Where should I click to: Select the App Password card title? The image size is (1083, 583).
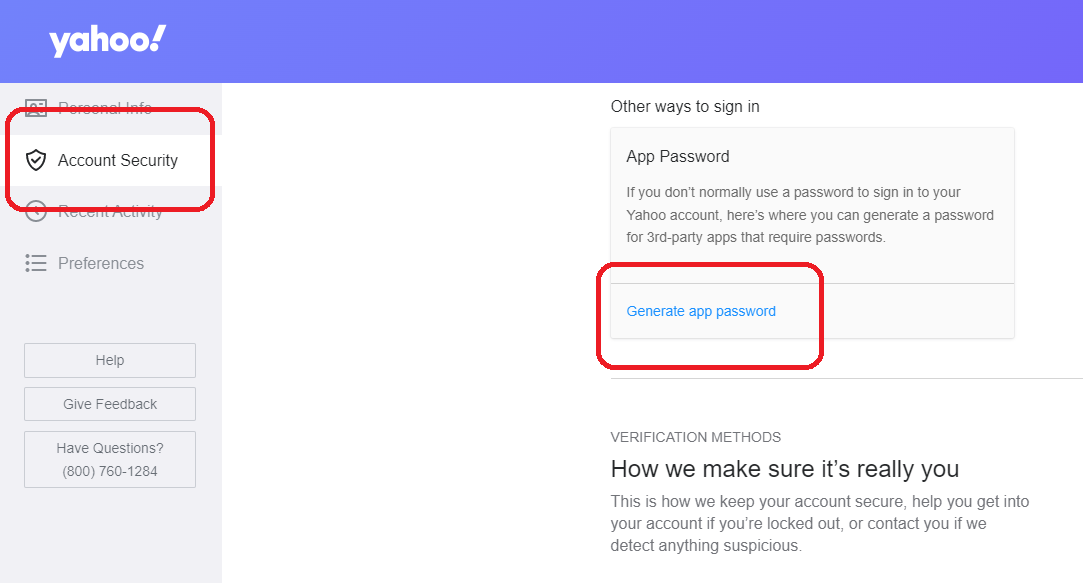coord(678,157)
